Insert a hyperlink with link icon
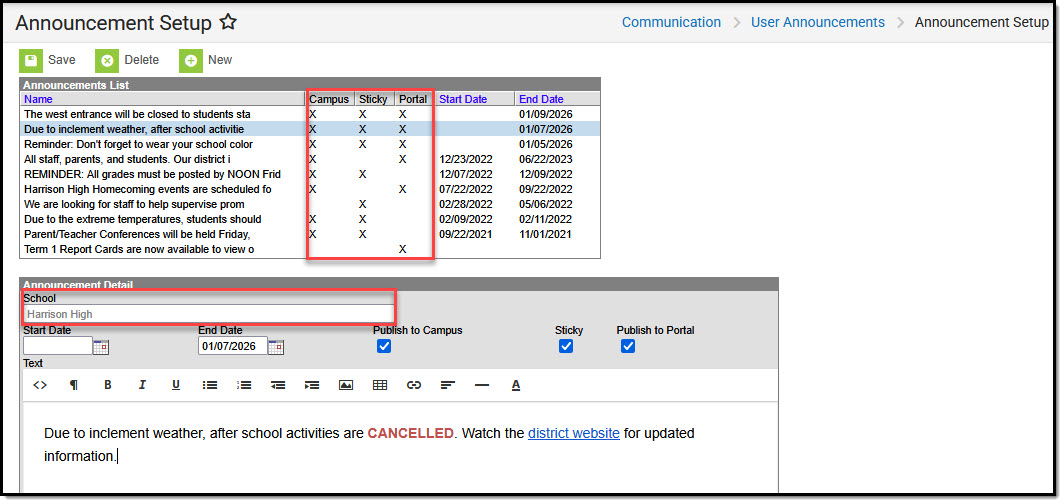Viewport: 1064px width, 504px height. [414, 385]
